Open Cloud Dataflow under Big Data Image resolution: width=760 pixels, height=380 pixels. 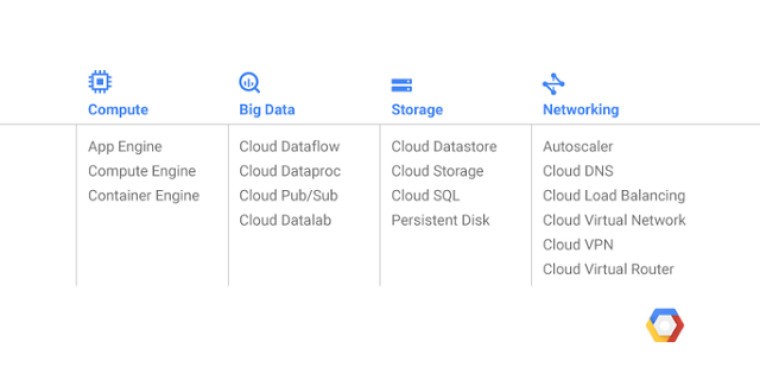point(289,146)
